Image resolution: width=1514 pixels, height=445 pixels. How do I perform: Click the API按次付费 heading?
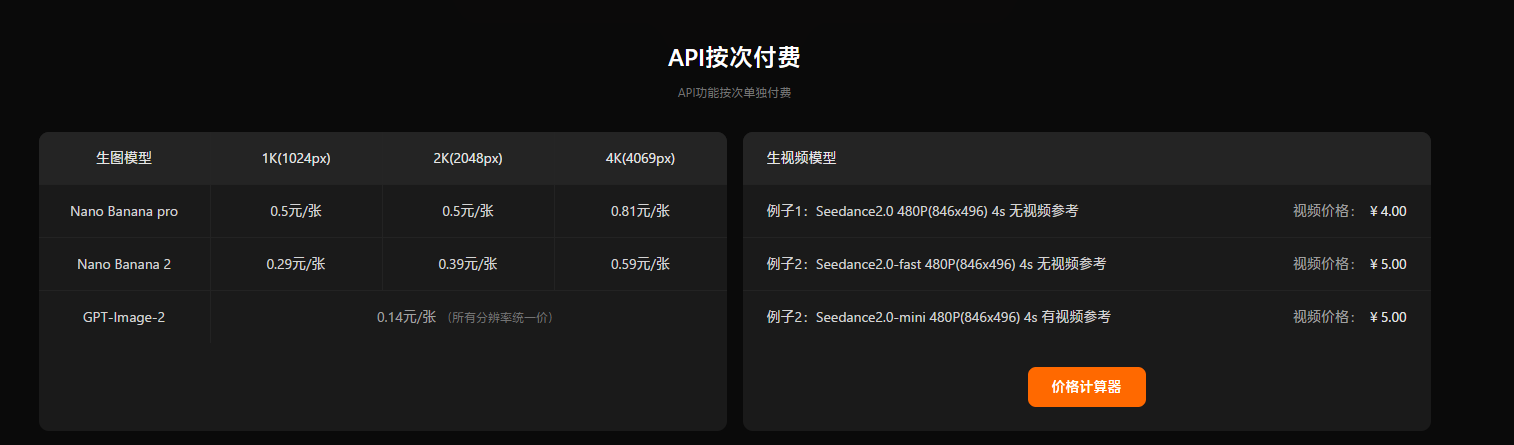point(734,58)
